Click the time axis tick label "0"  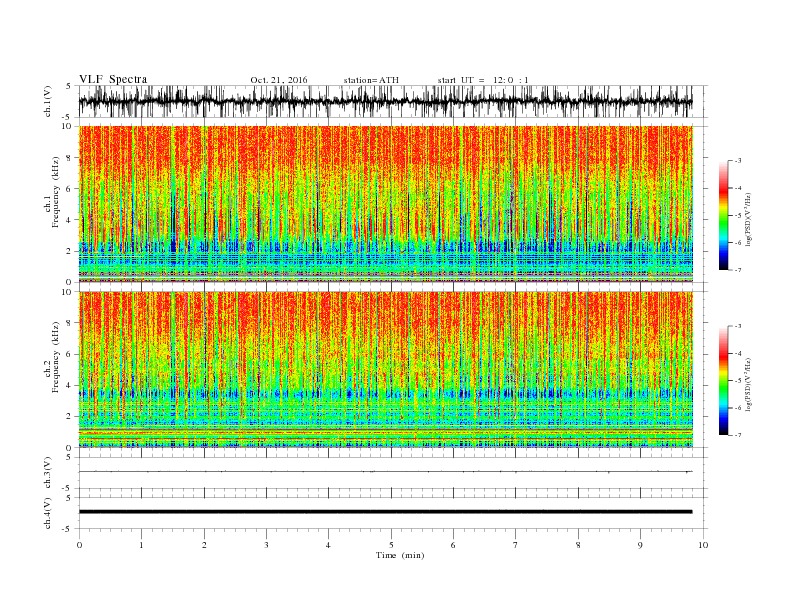pos(79,545)
